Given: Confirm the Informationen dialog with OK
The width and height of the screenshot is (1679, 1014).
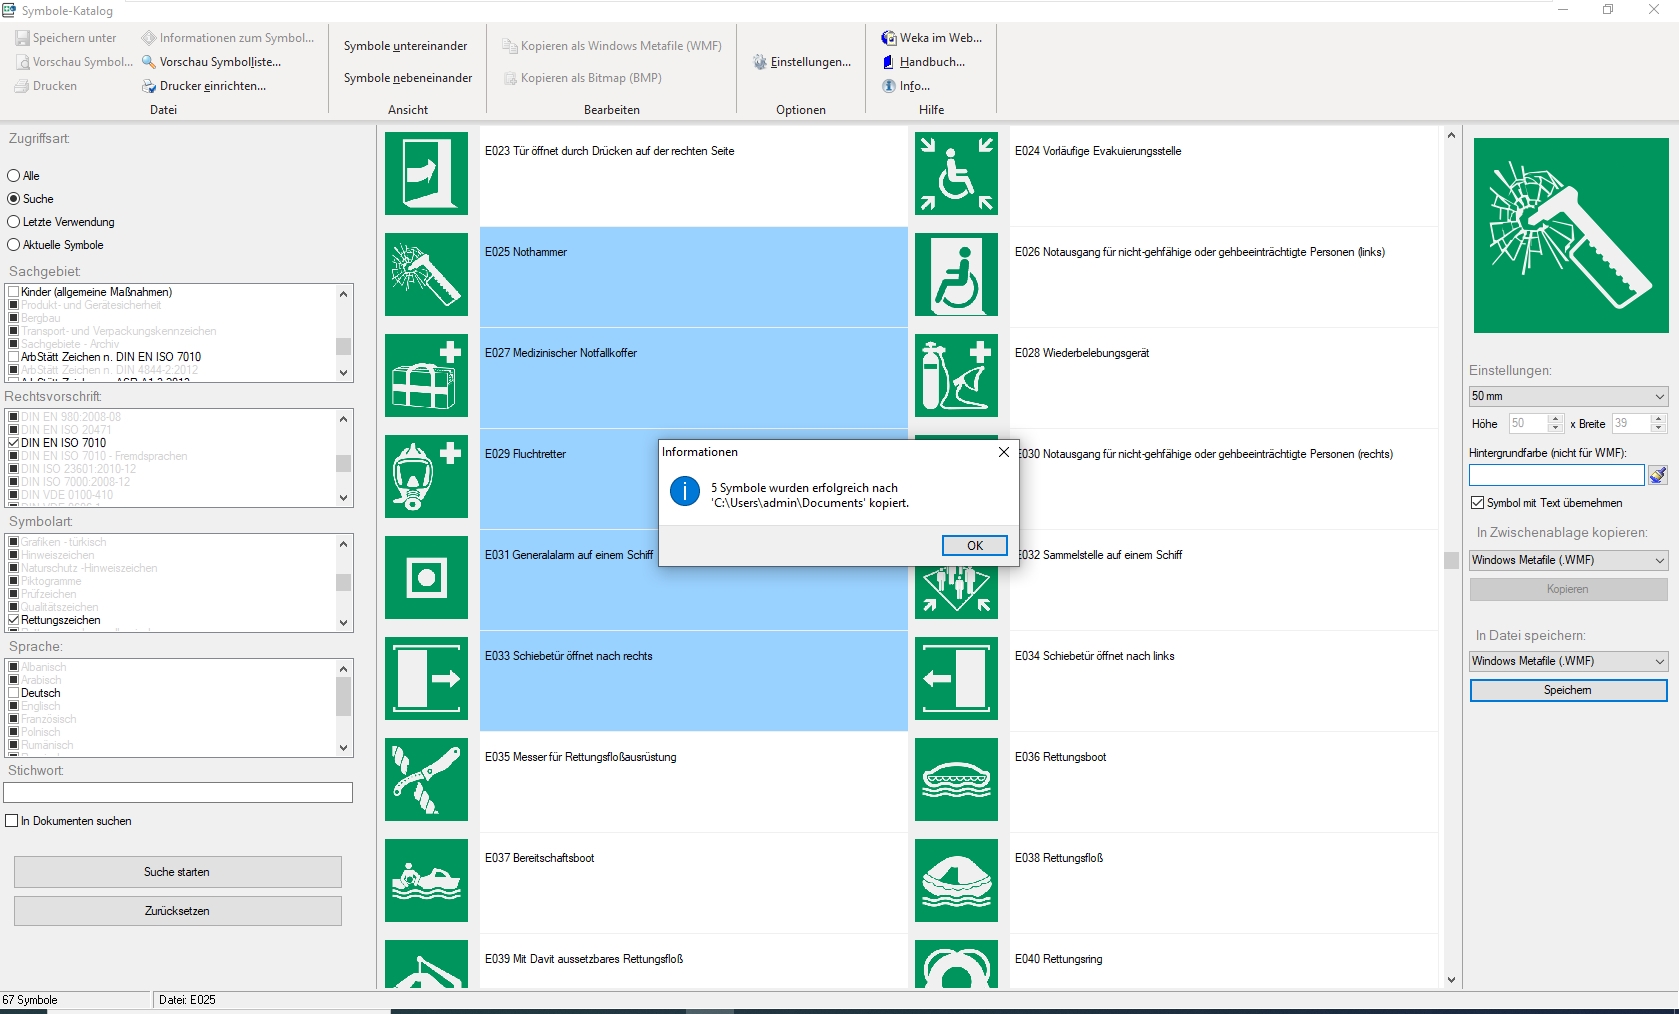Looking at the screenshot, I should 974,546.
